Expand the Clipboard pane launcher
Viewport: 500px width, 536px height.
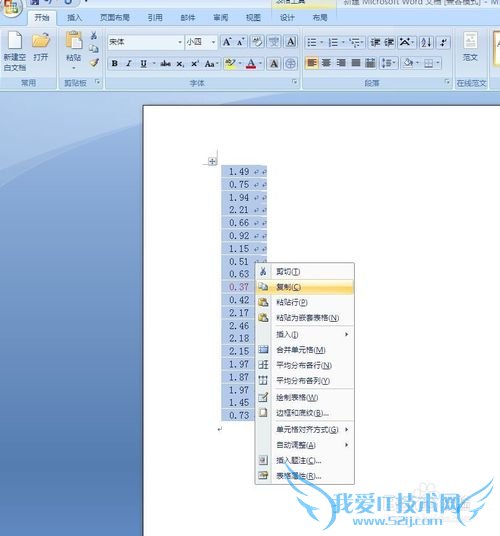pyautogui.click(x=98, y=82)
